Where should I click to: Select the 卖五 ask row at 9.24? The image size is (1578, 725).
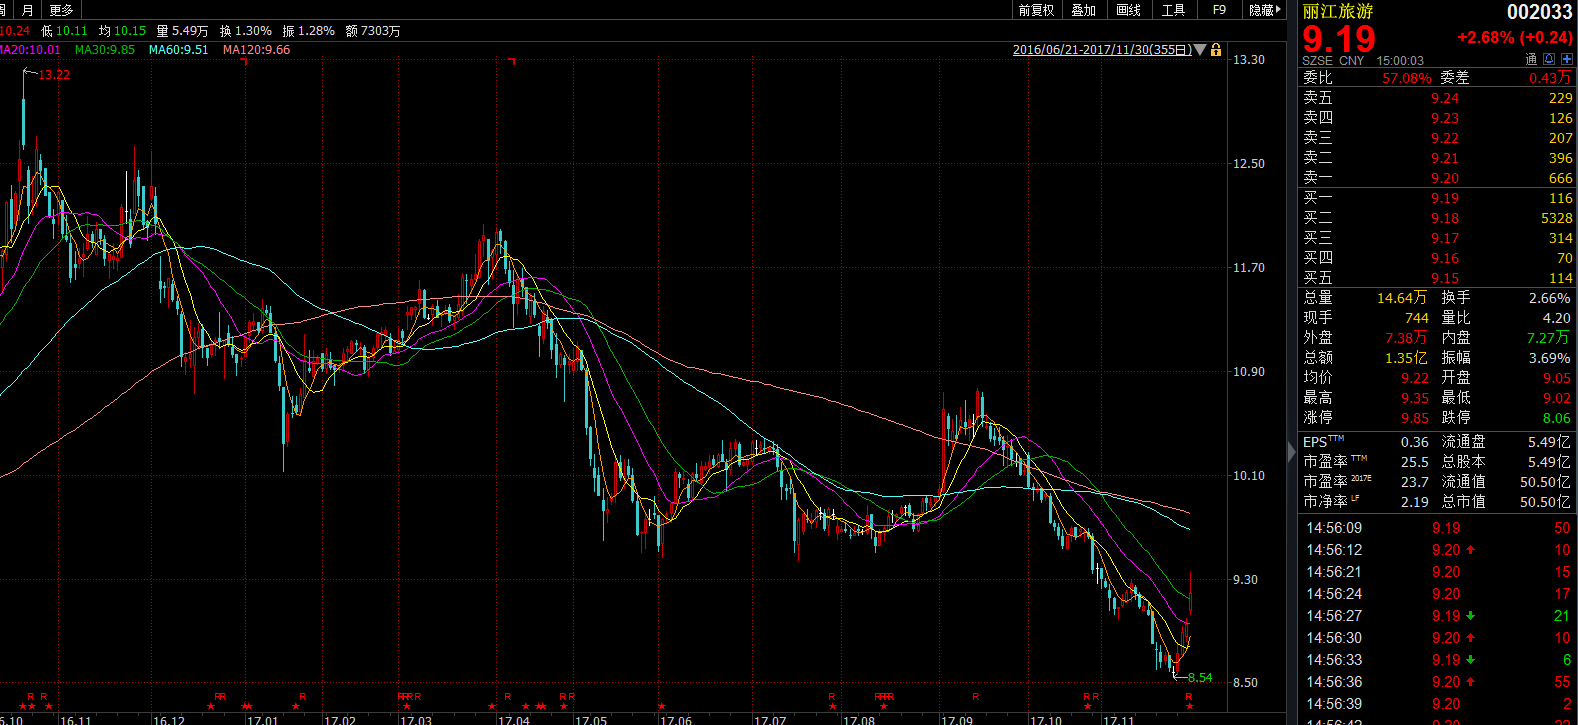tap(1437, 98)
